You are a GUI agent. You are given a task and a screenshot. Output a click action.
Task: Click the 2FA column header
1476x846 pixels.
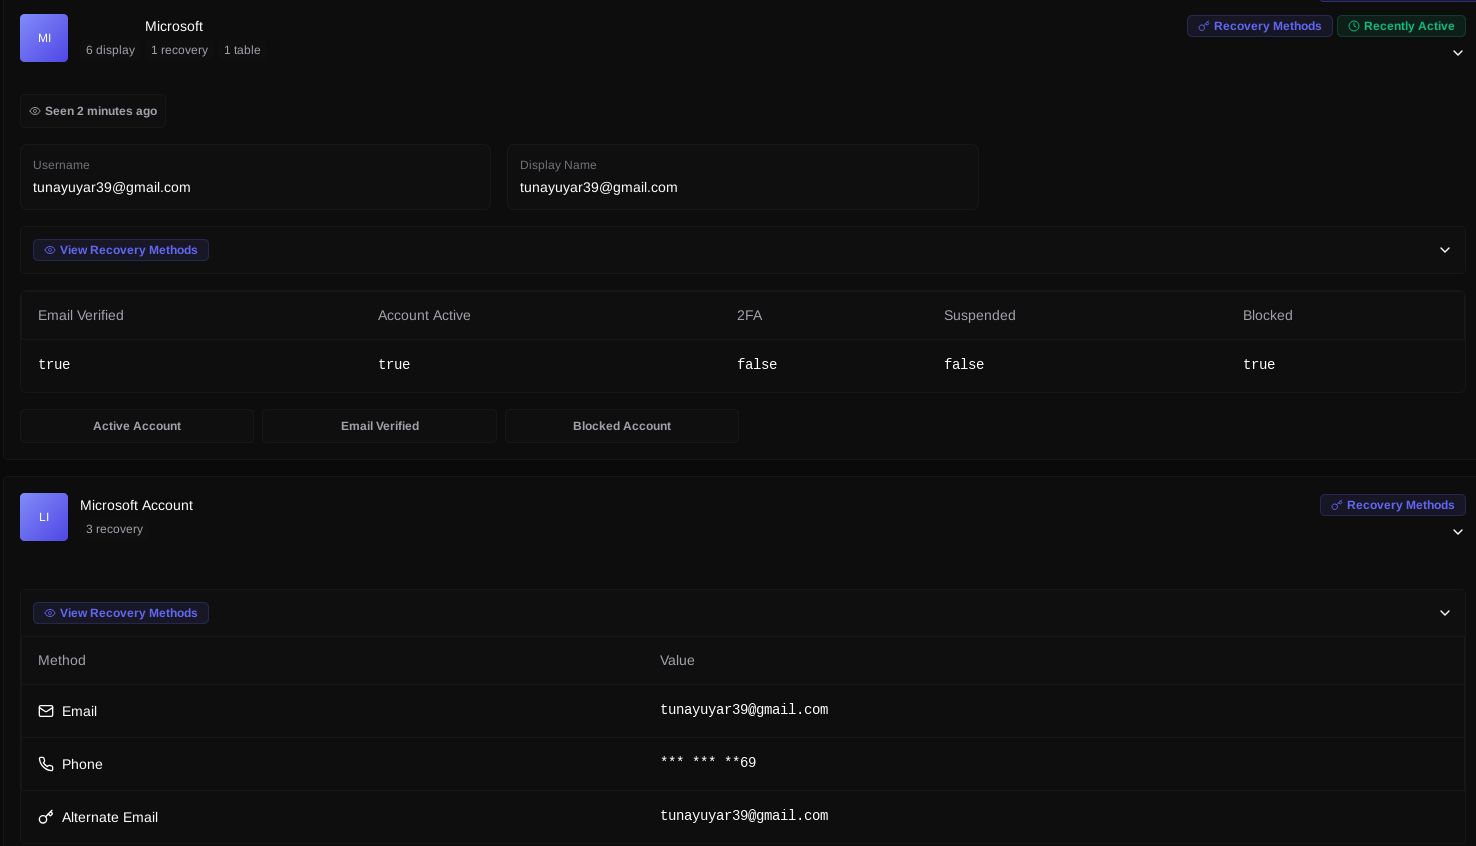[749, 315]
